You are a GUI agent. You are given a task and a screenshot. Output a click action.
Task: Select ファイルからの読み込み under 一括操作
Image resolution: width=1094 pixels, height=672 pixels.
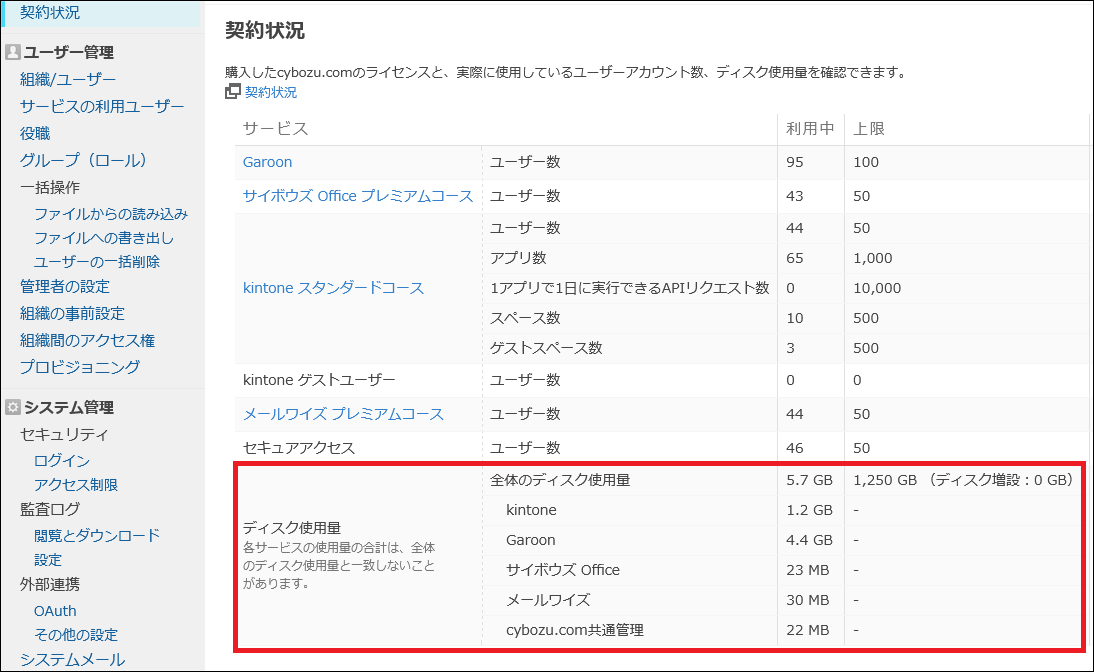[x=111, y=214]
